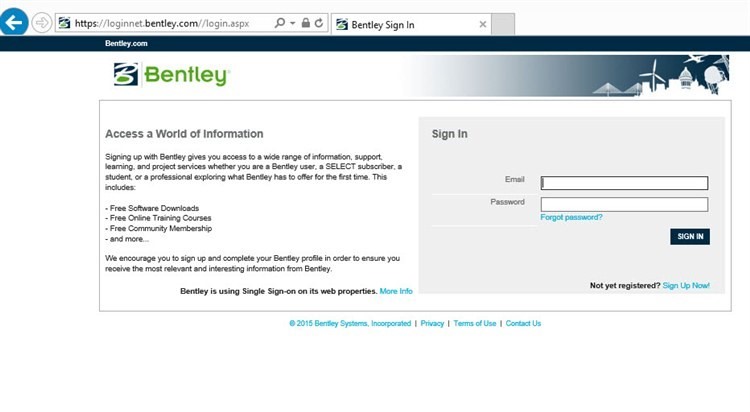The image size is (750, 412).
Task: Open the Privacy footer link
Action: (432, 323)
